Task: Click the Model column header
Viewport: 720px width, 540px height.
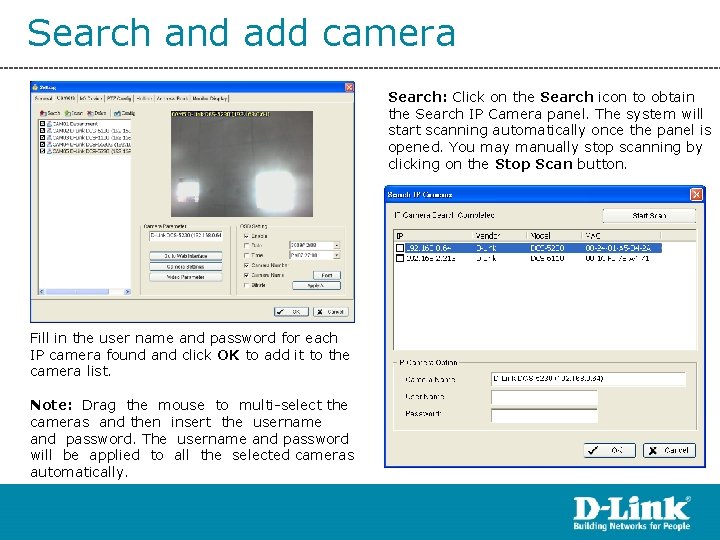Action: click(x=554, y=236)
